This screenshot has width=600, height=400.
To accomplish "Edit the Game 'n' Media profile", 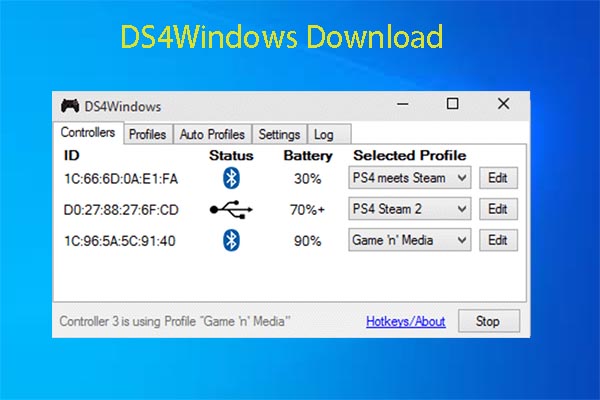I will 498,240.
